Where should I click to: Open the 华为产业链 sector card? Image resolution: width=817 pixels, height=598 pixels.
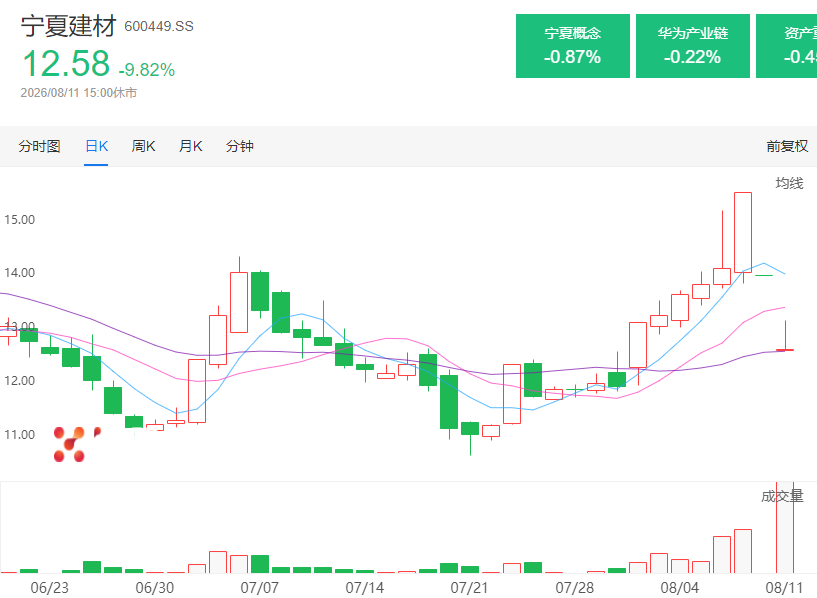pos(692,46)
